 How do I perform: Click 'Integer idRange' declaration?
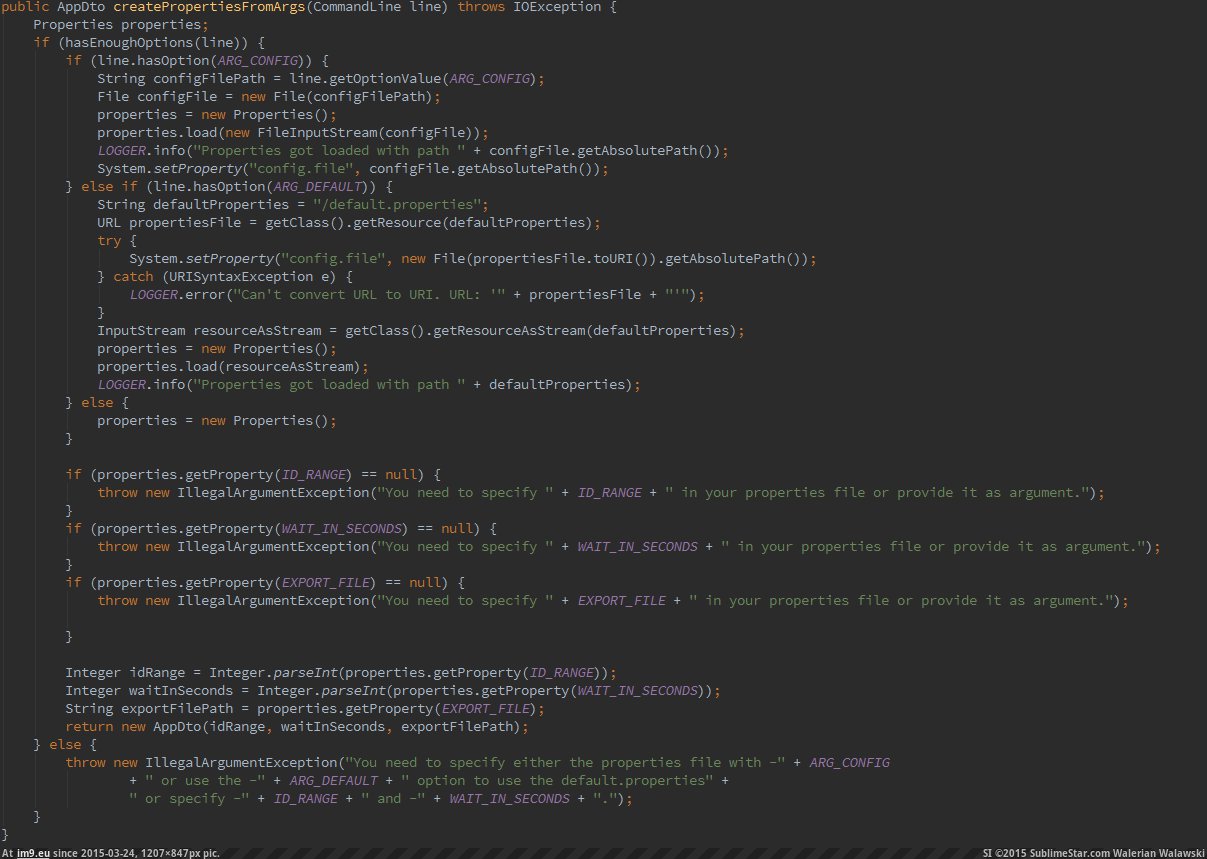(125, 673)
